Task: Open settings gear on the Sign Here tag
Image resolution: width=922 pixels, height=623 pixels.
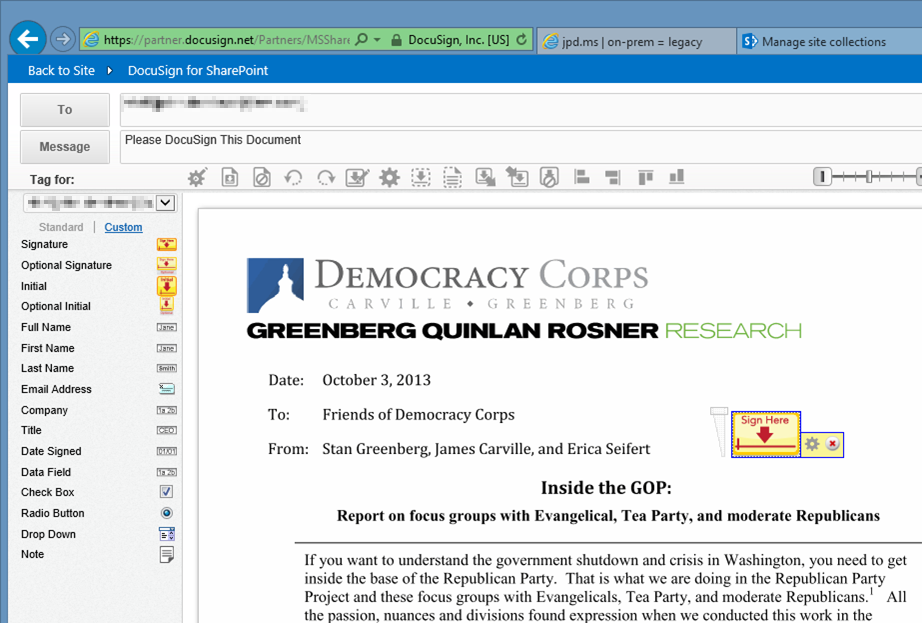Action: (812, 444)
